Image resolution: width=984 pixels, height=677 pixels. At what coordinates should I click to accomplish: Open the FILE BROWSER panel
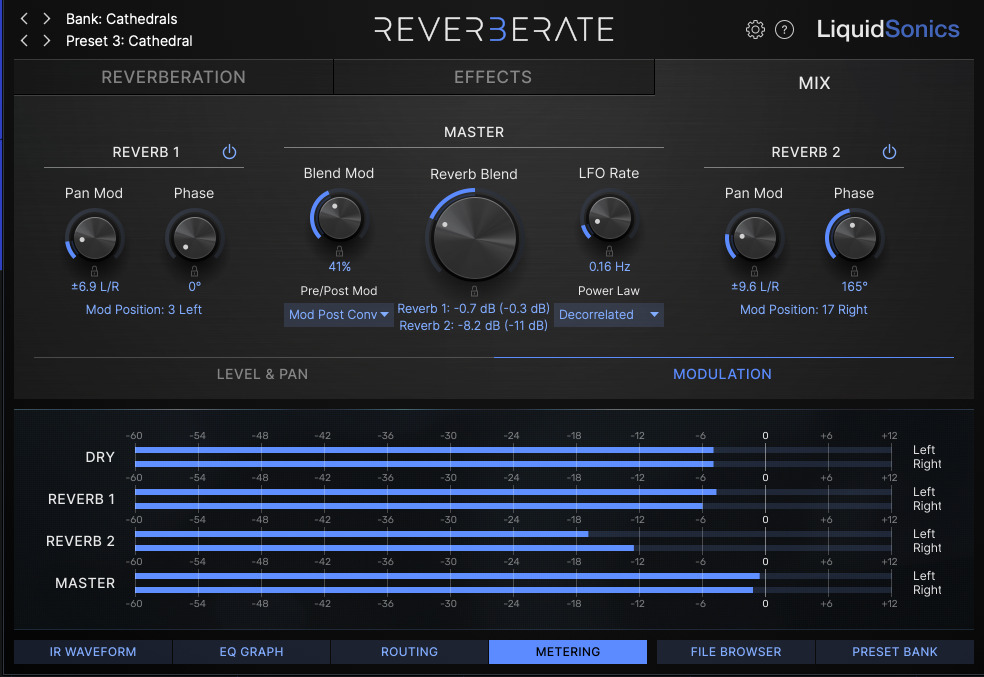[x=736, y=652]
